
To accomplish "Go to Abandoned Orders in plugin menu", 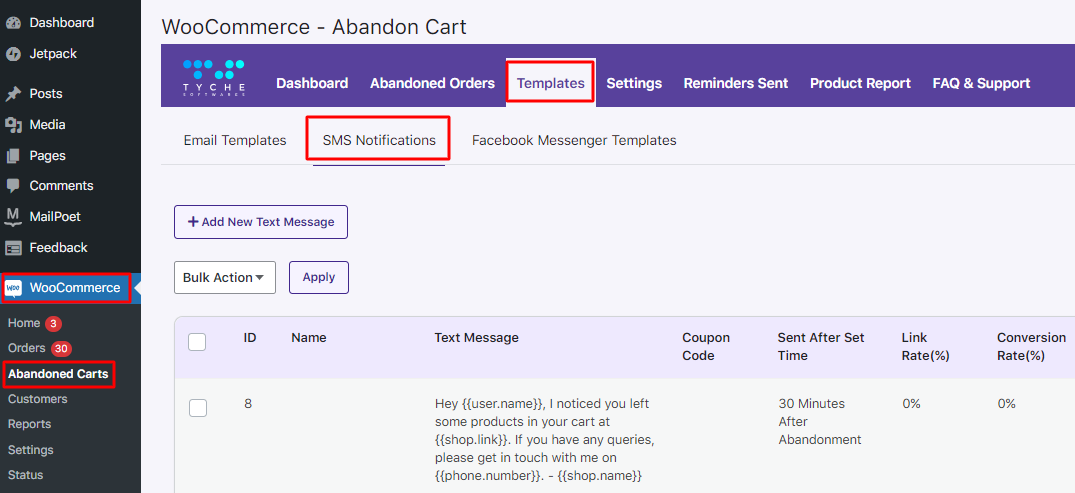I will [433, 84].
